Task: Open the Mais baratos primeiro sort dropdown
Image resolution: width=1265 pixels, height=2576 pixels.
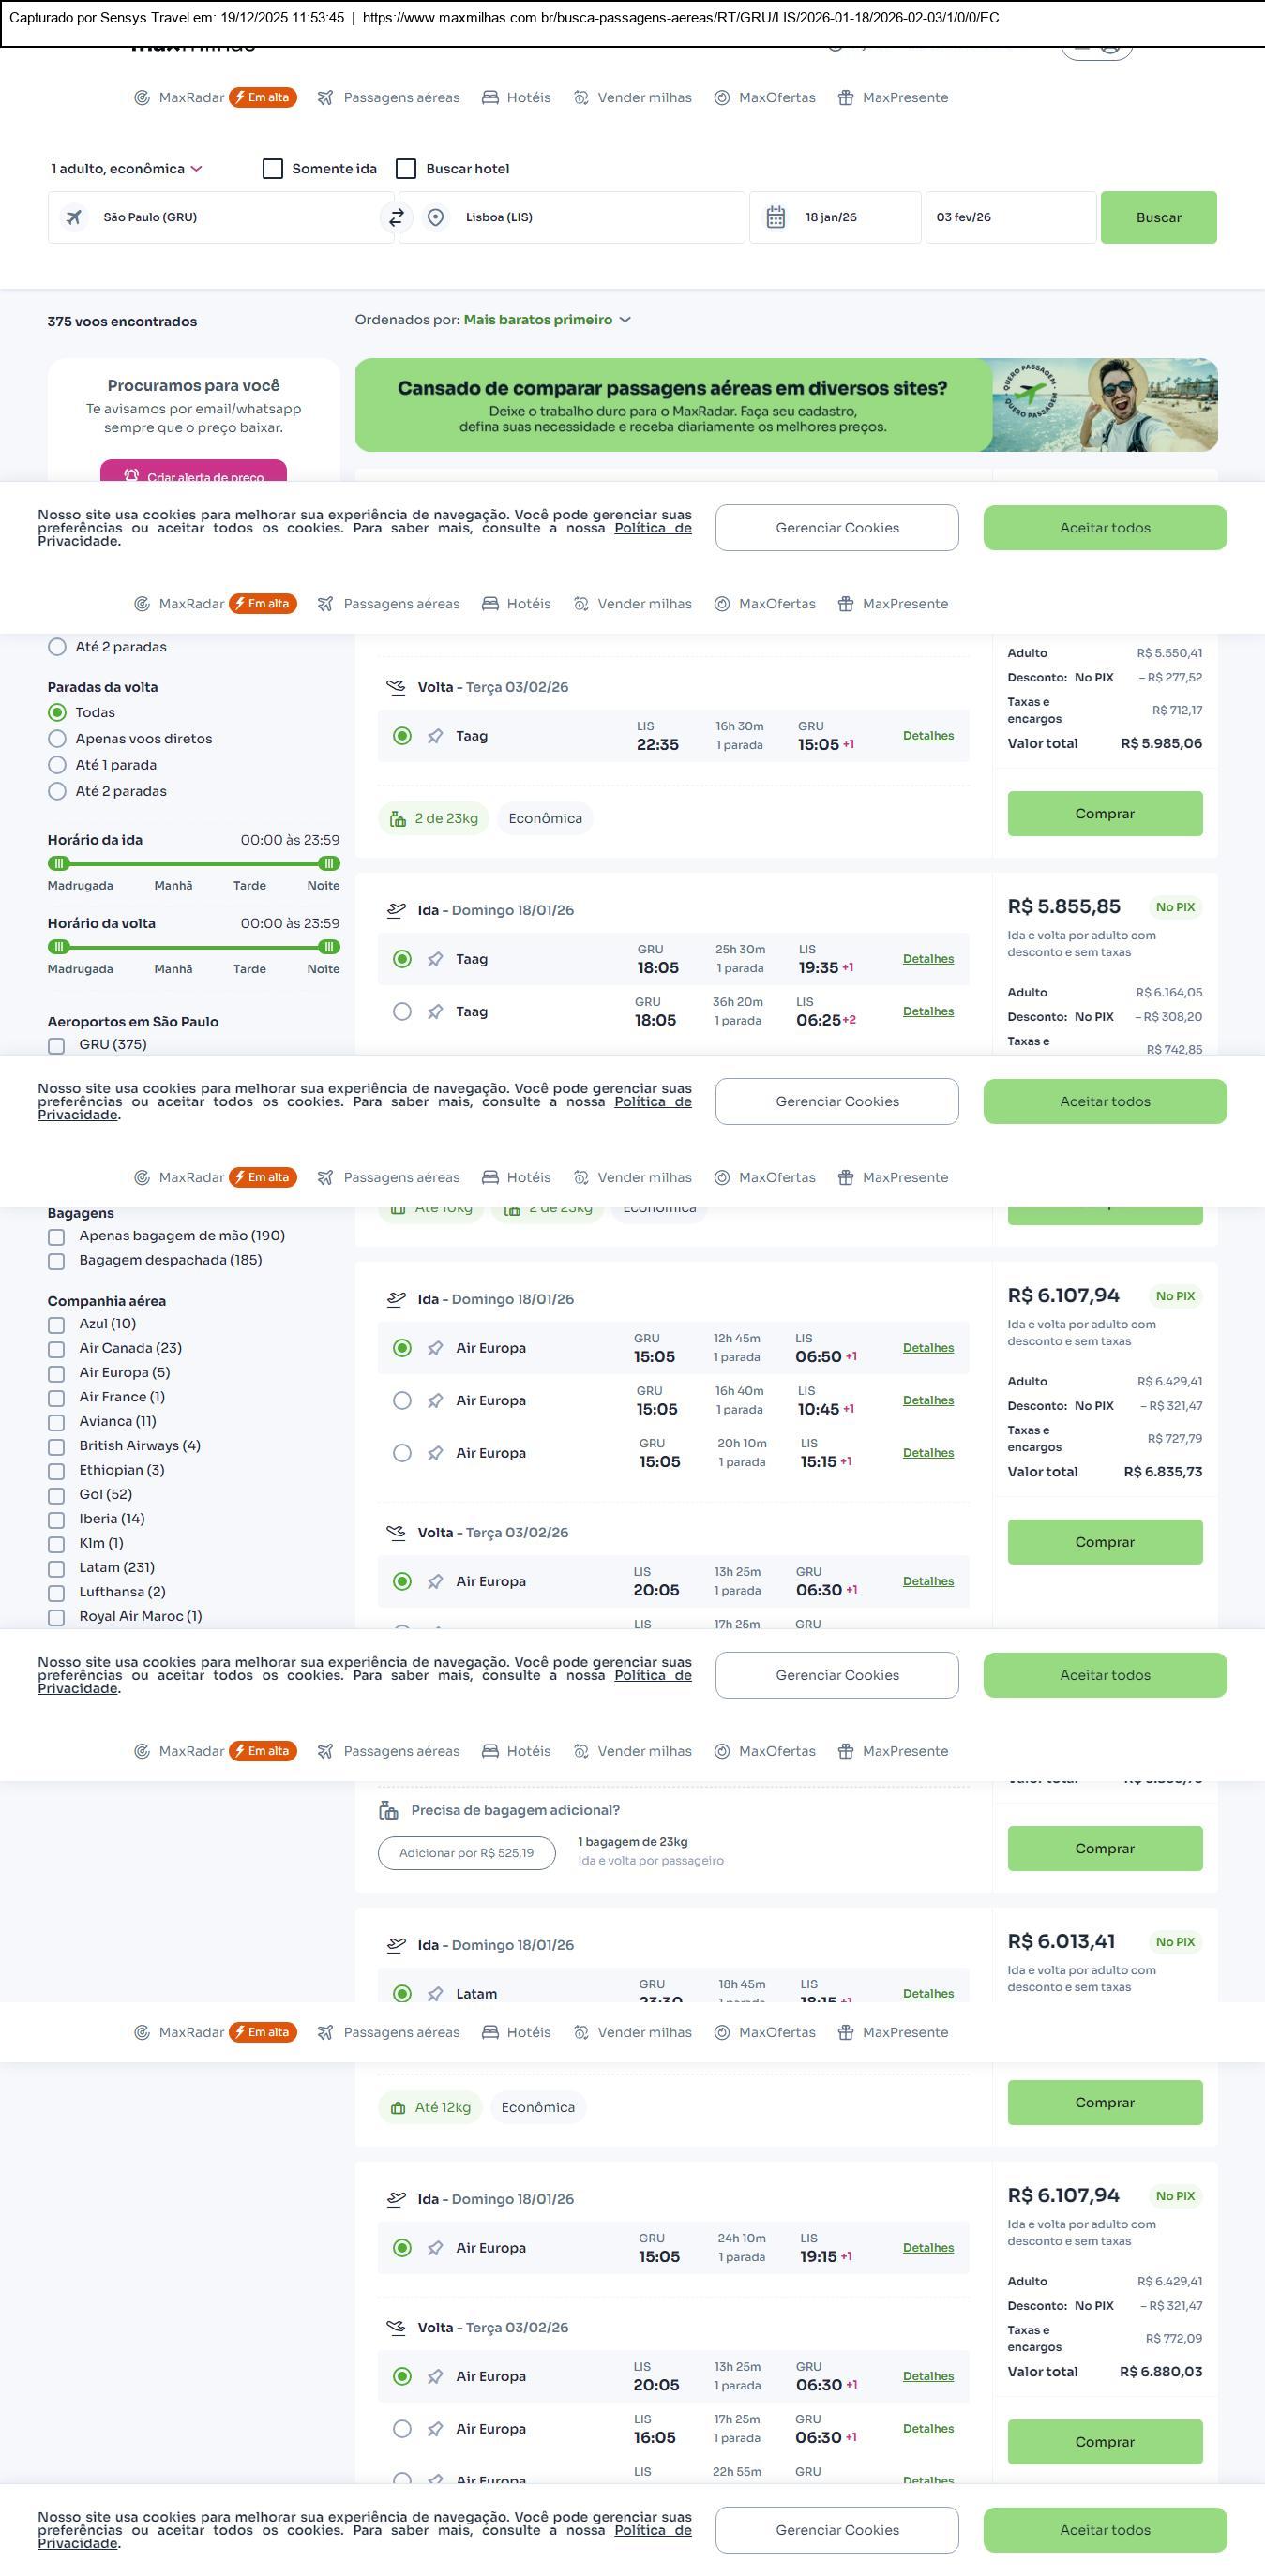Action: click(547, 320)
